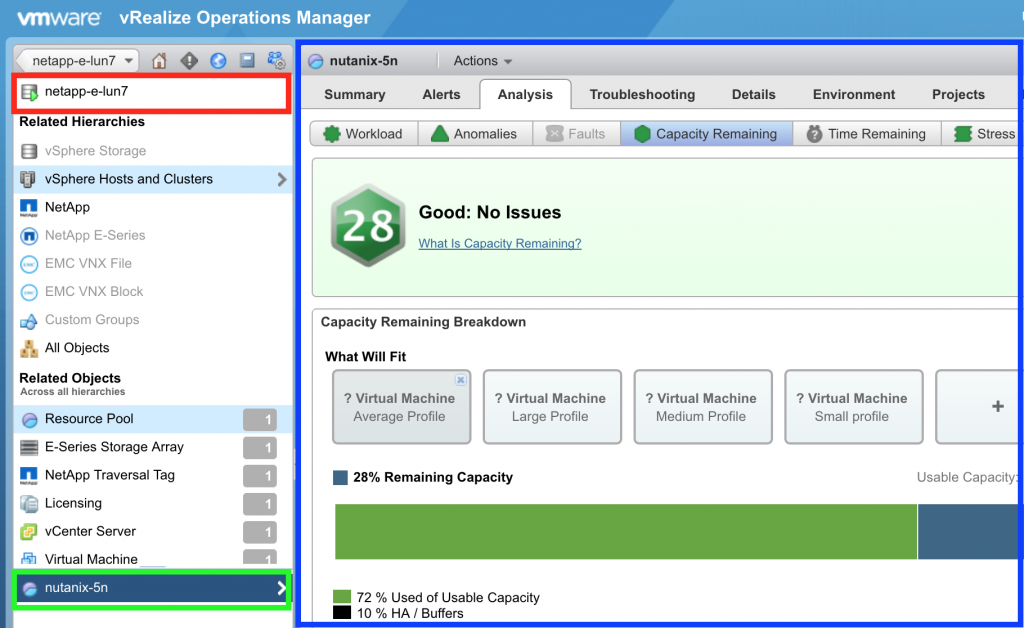Click the blue 28% Remaining Capacity swatch

[340, 478]
